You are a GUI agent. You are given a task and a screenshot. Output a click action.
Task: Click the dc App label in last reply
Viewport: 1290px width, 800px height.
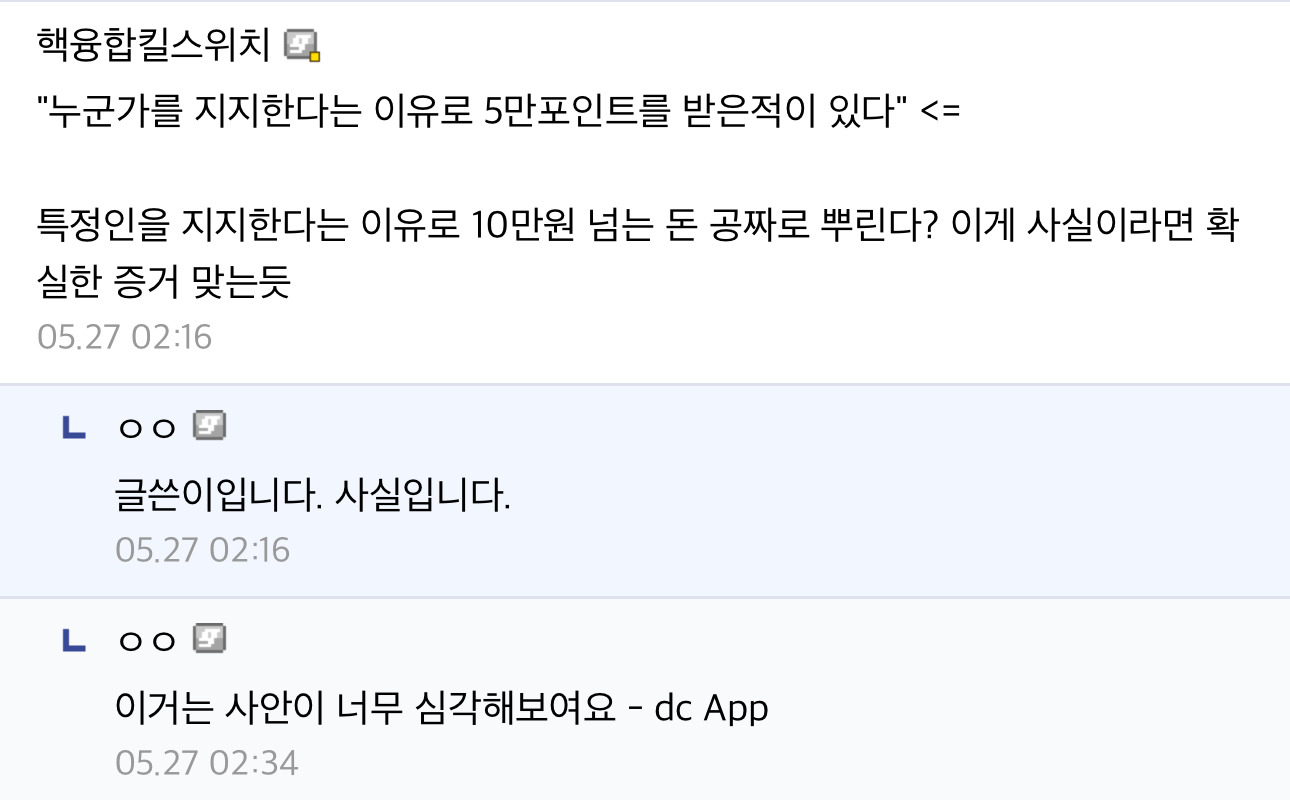click(711, 709)
